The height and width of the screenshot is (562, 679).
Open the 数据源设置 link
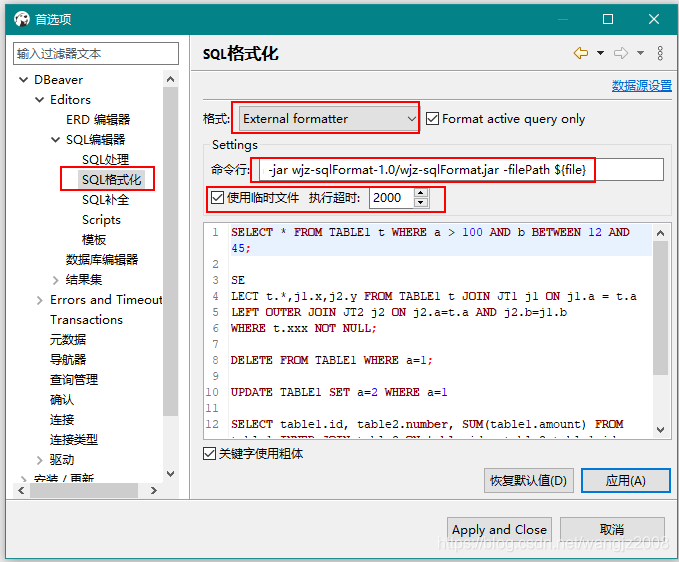641,86
